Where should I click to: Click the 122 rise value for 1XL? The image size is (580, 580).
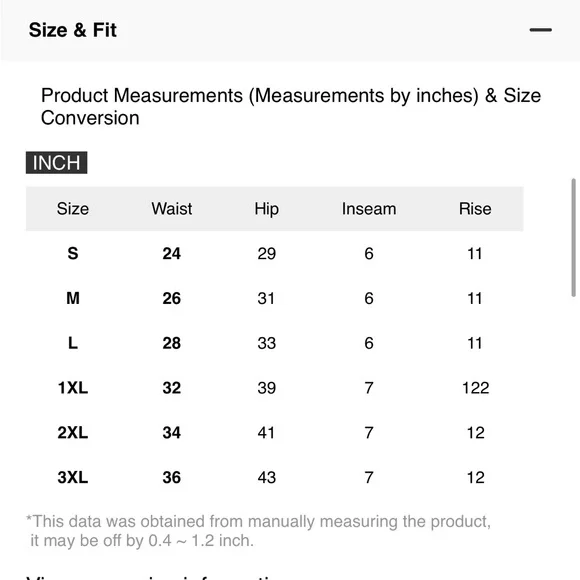point(476,388)
